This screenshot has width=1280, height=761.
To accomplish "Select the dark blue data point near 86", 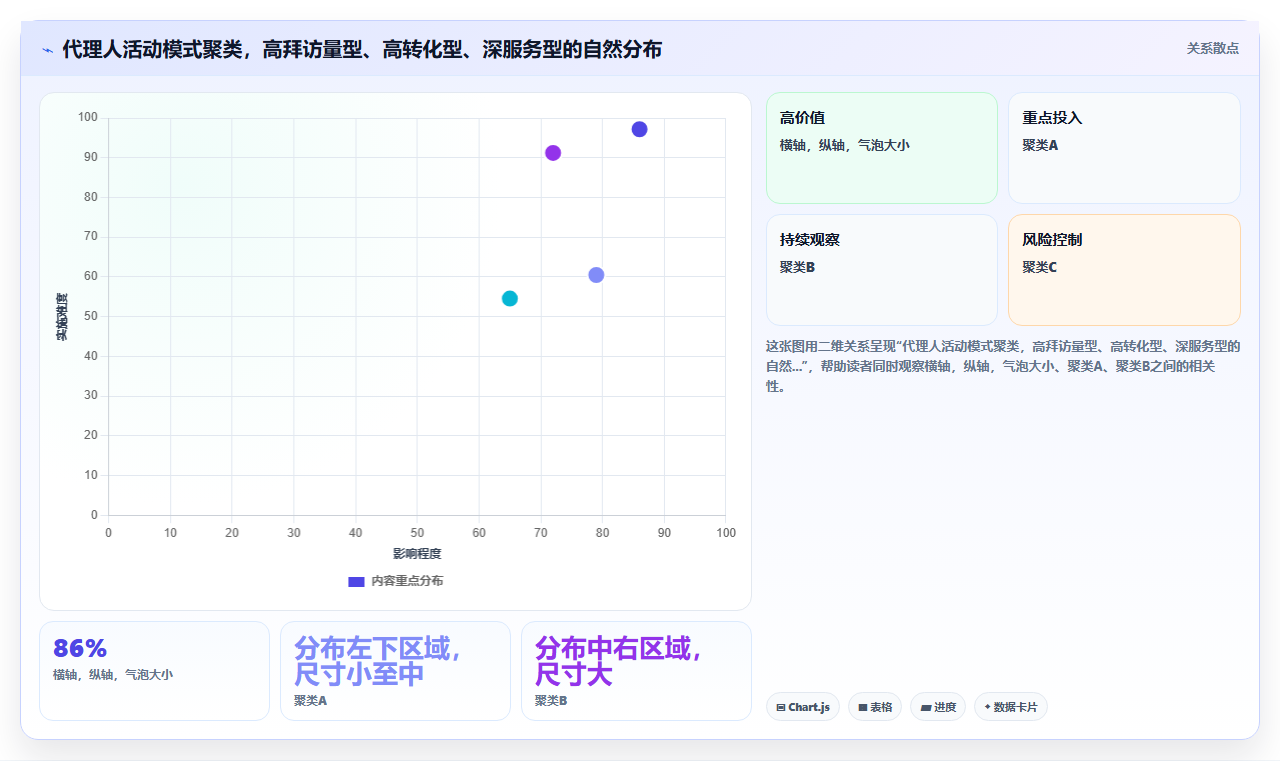I will (x=639, y=129).
